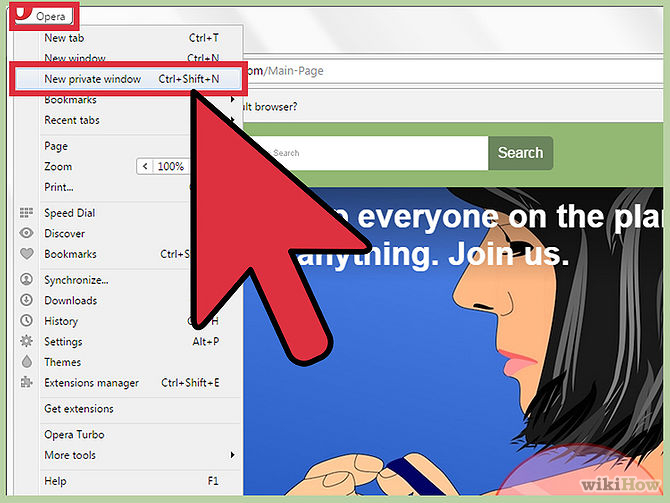Viewport: 670px width, 503px height.
Task: Click the Synchronize account icon
Action: coord(26,280)
